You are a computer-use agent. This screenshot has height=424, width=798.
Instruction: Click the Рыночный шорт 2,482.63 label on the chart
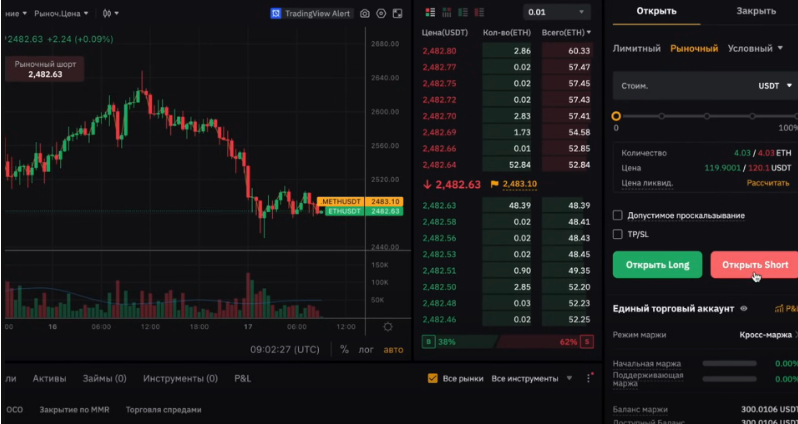tap(45, 69)
